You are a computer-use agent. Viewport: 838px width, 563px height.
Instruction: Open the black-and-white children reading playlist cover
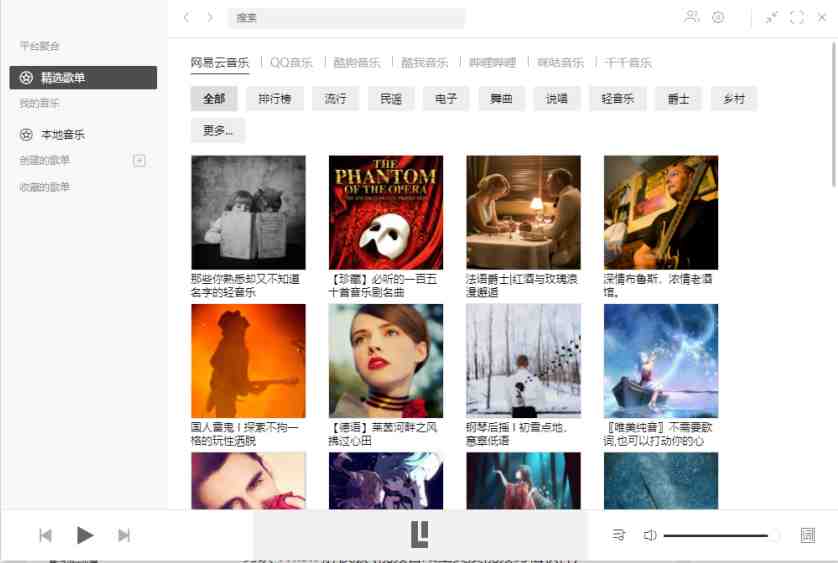tap(249, 212)
